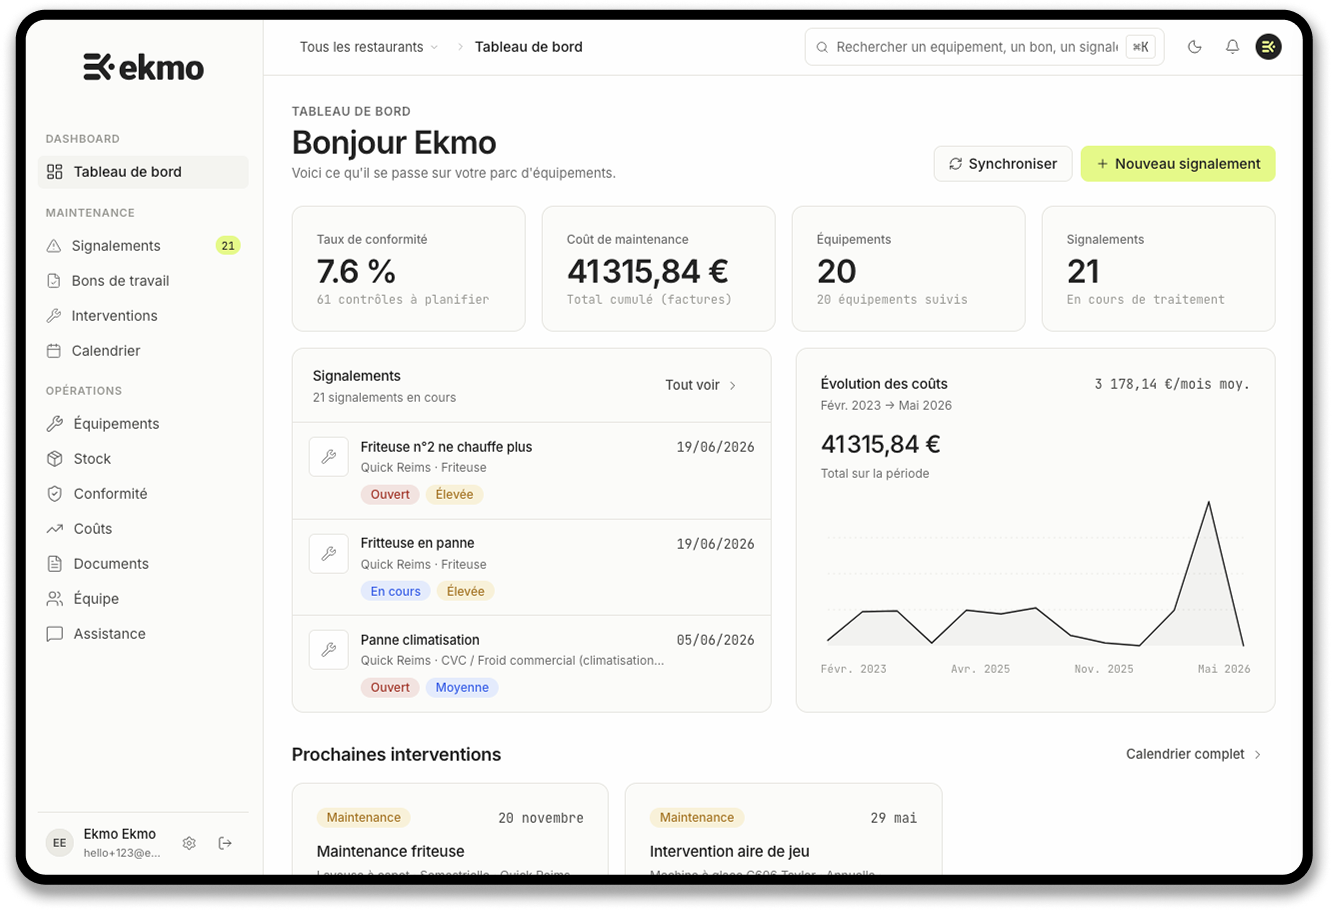Click the Coûts trend icon
The width and height of the screenshot is (1333, 911).
tap(55, 529)
